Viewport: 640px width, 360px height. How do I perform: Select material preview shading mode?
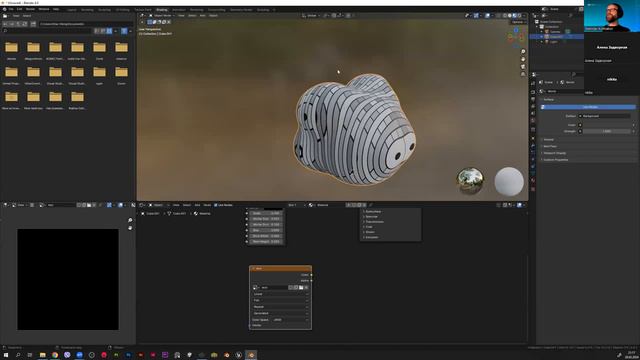(x=514, y=16)
